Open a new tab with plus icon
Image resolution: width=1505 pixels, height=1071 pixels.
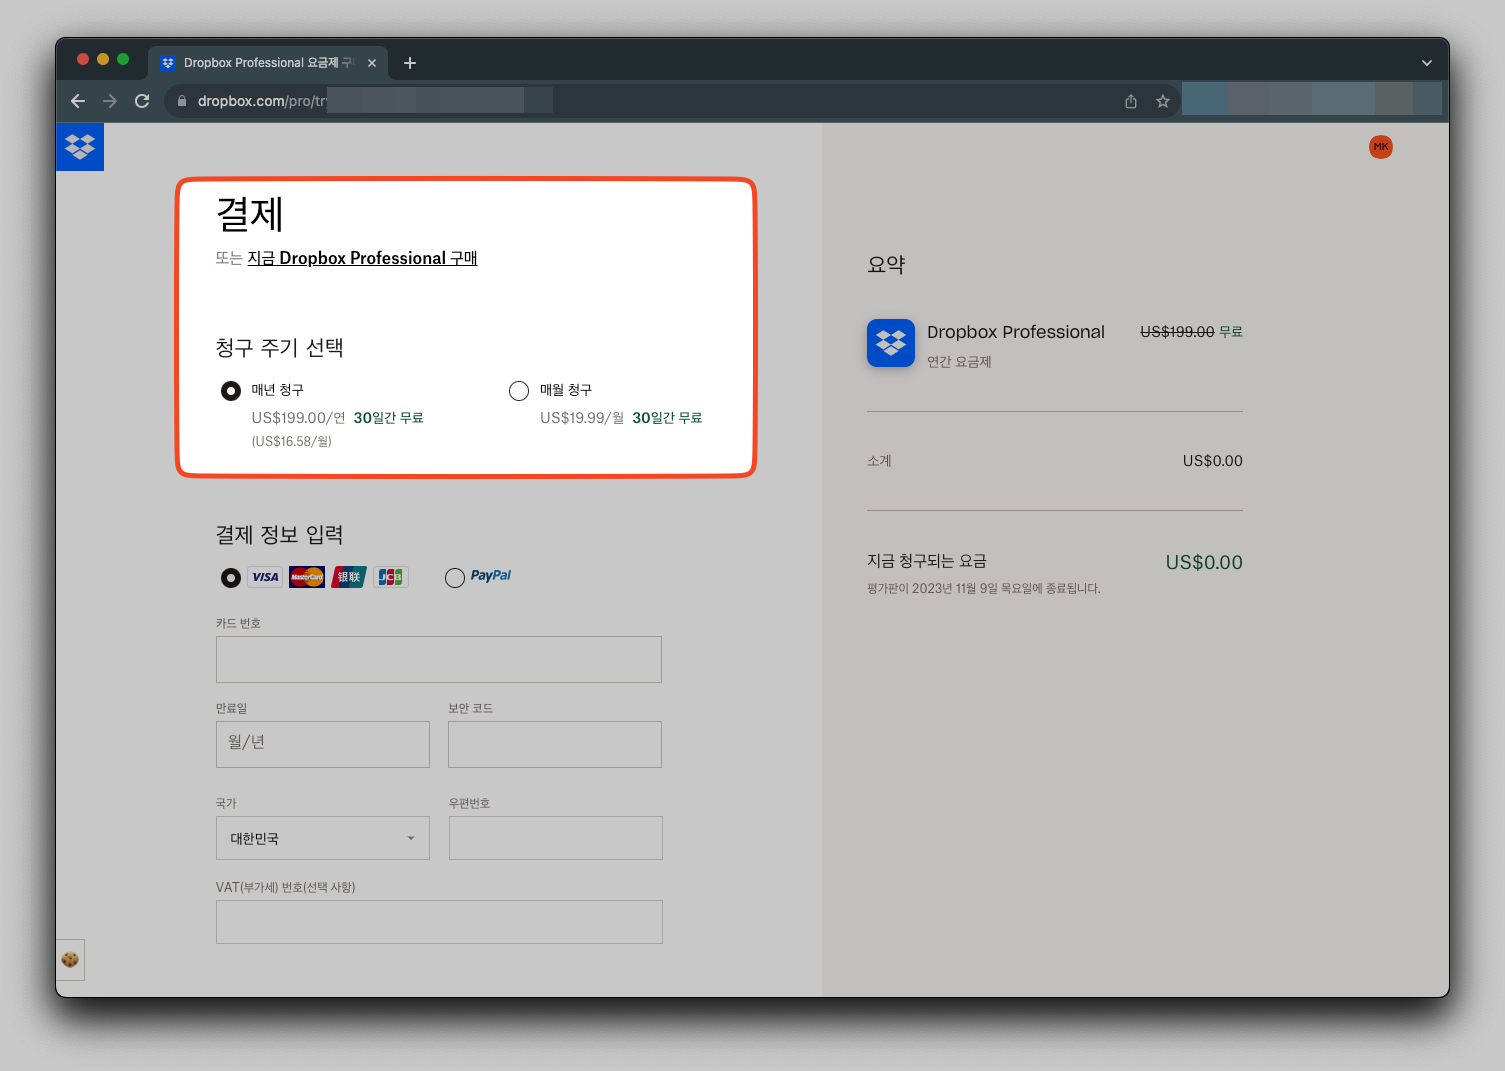(x=410, y=63)
